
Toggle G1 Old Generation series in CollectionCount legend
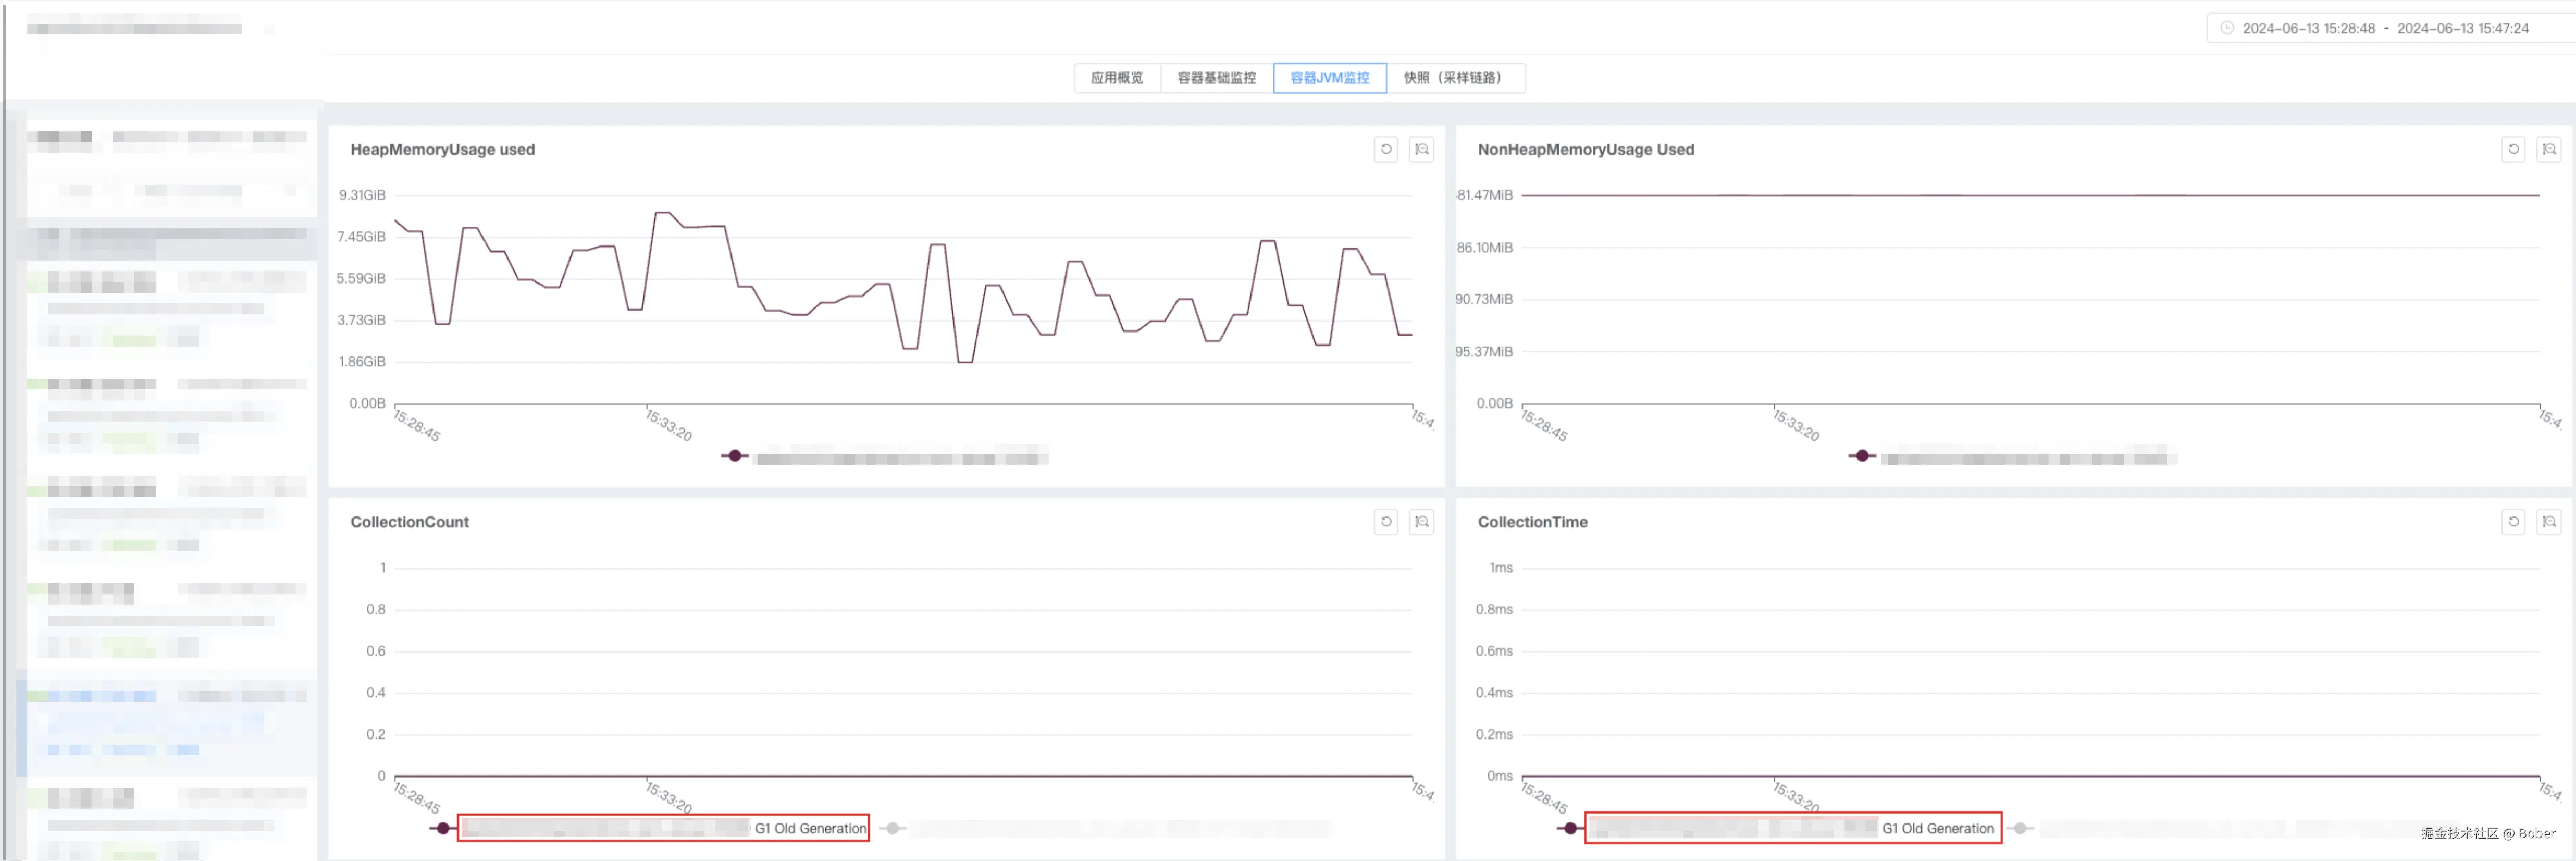click(x=810, y=828)
